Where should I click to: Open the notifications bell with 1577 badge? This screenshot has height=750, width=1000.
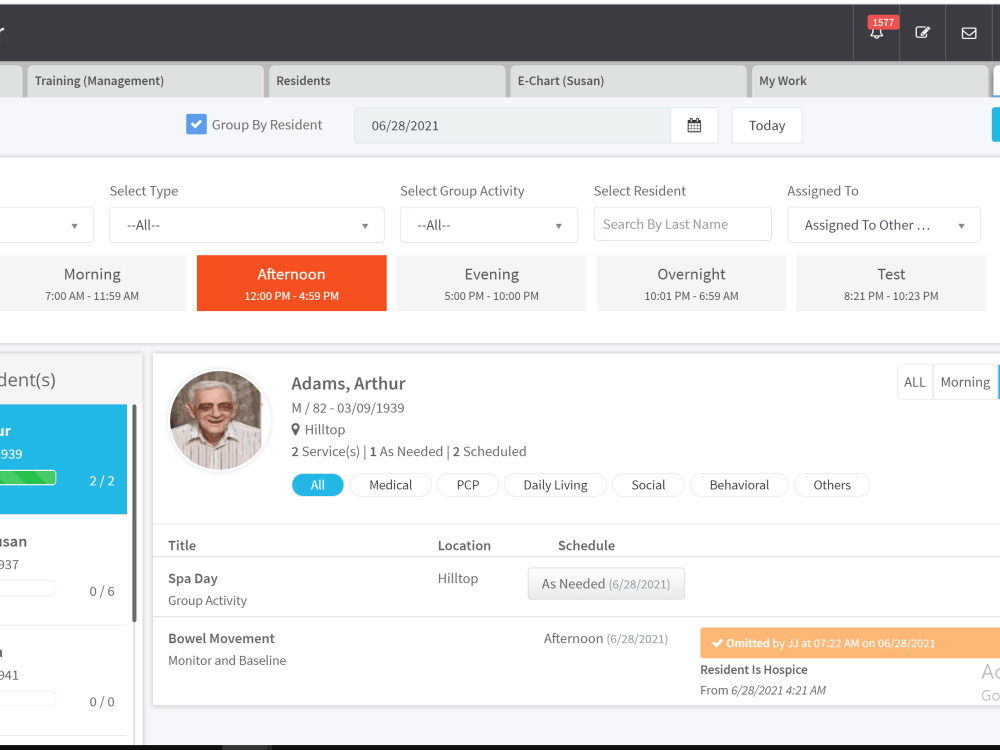tap(877, 33)
